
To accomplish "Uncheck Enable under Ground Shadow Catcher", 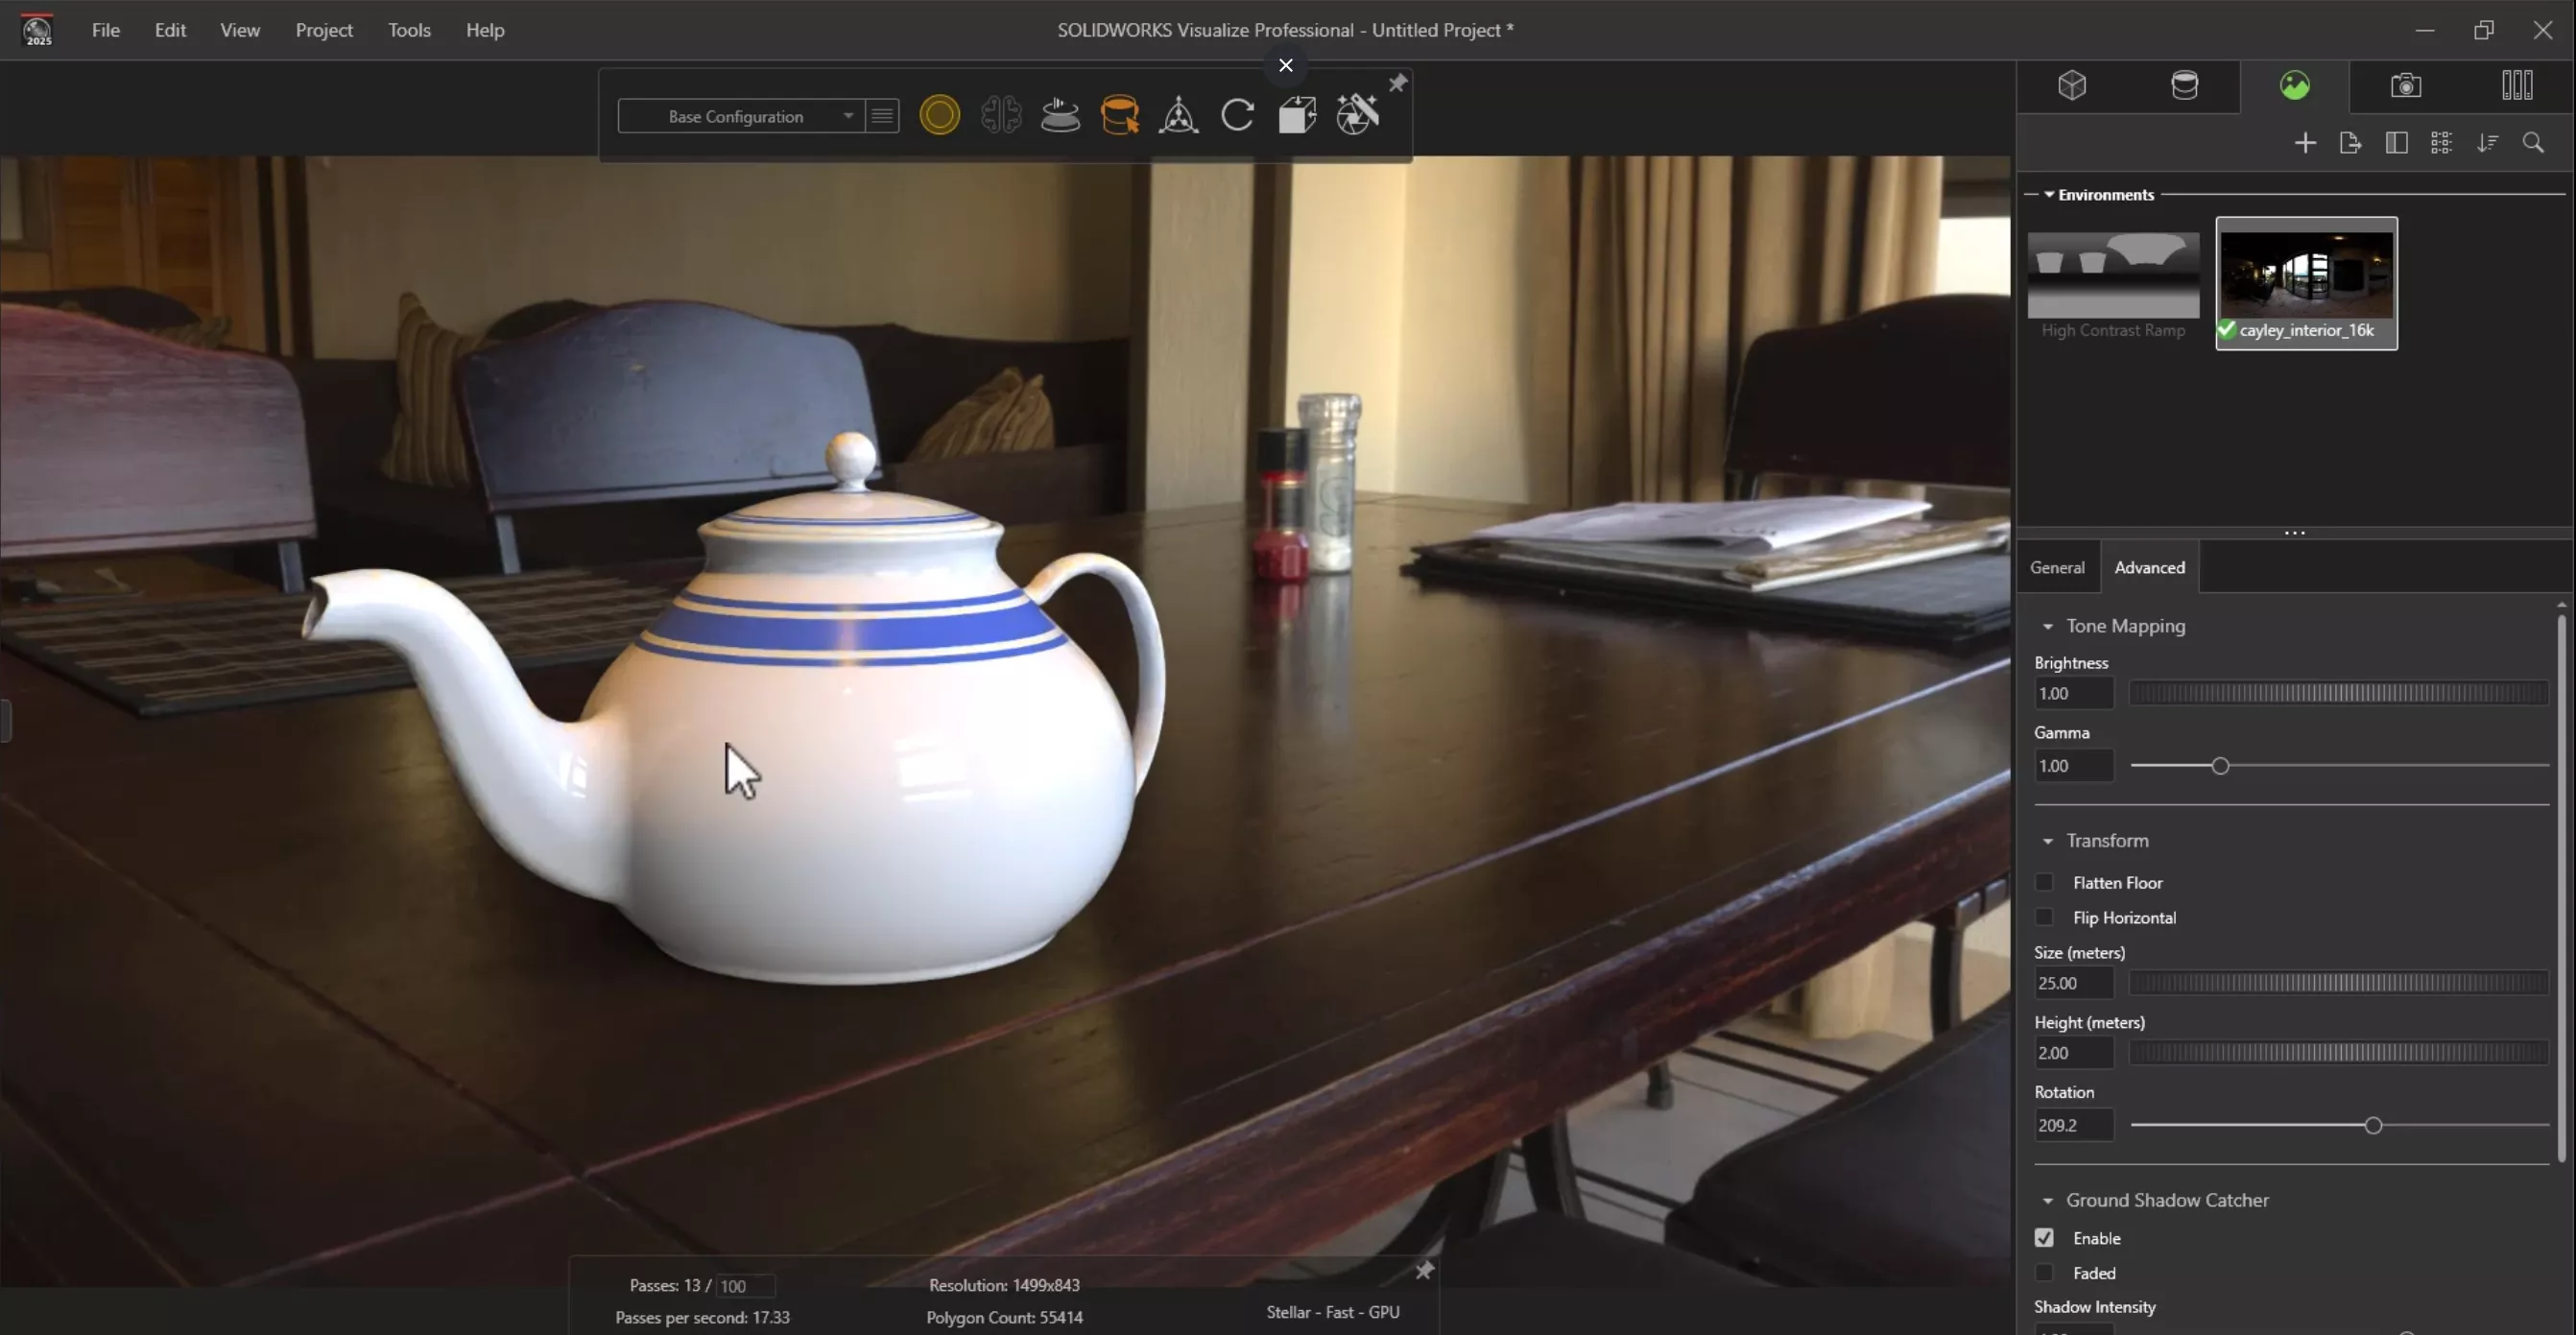I will tap(2043, 1238).
